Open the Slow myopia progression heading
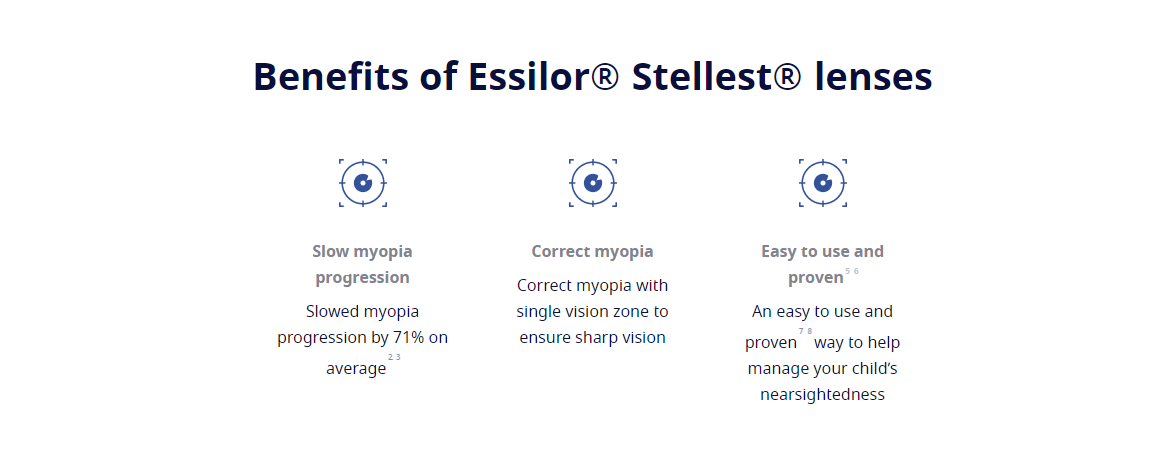1160x461 pixels. click(362, 264)
